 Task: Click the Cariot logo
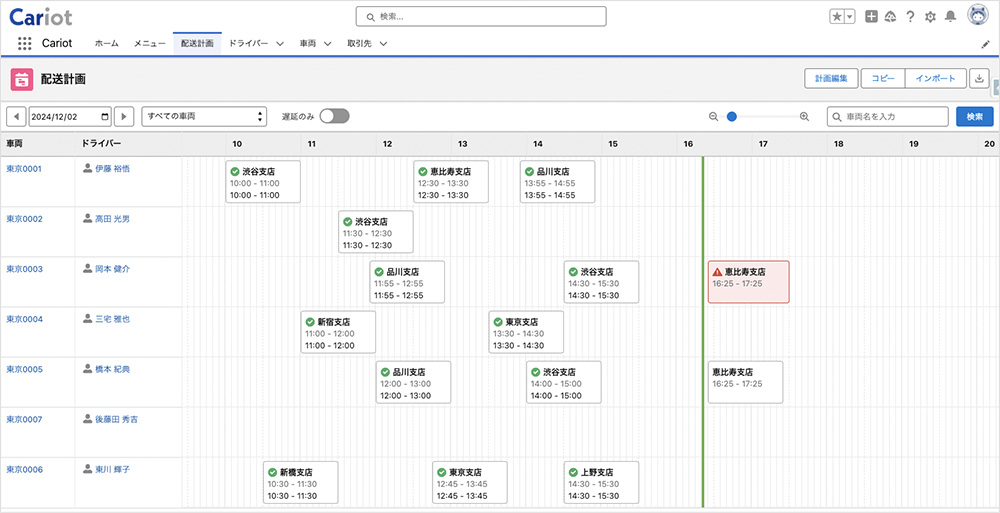pos(41,16)
